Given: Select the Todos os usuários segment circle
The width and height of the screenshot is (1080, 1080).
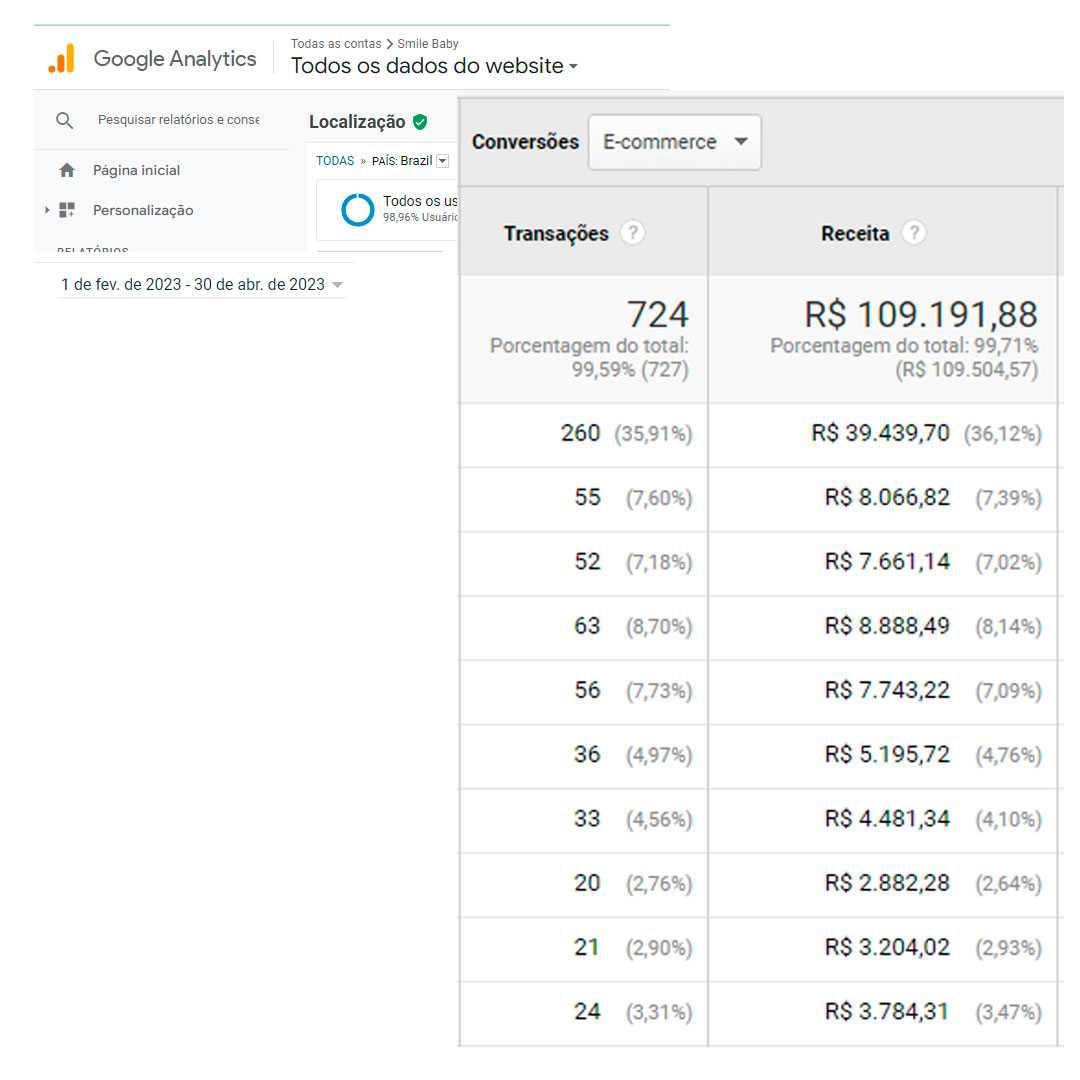Looking at the screenshot, I should (357, 210).
